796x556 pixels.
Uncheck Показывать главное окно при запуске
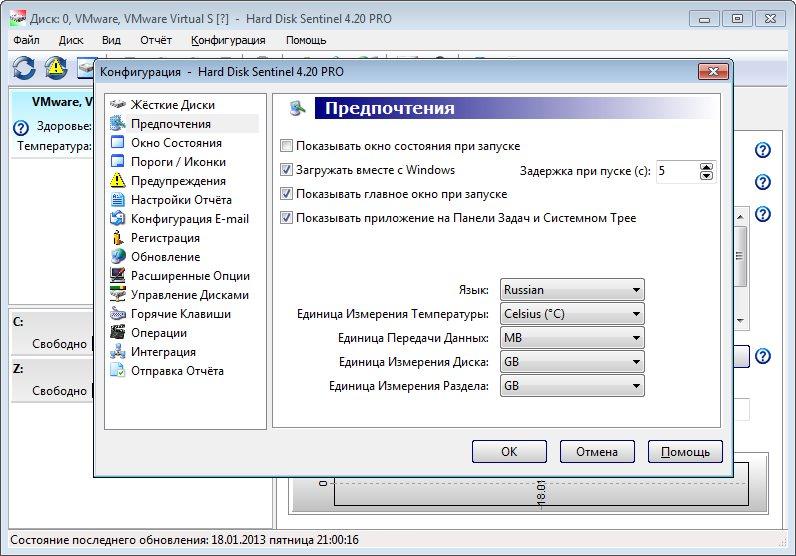pyautogui.click(x=286, y=193)
